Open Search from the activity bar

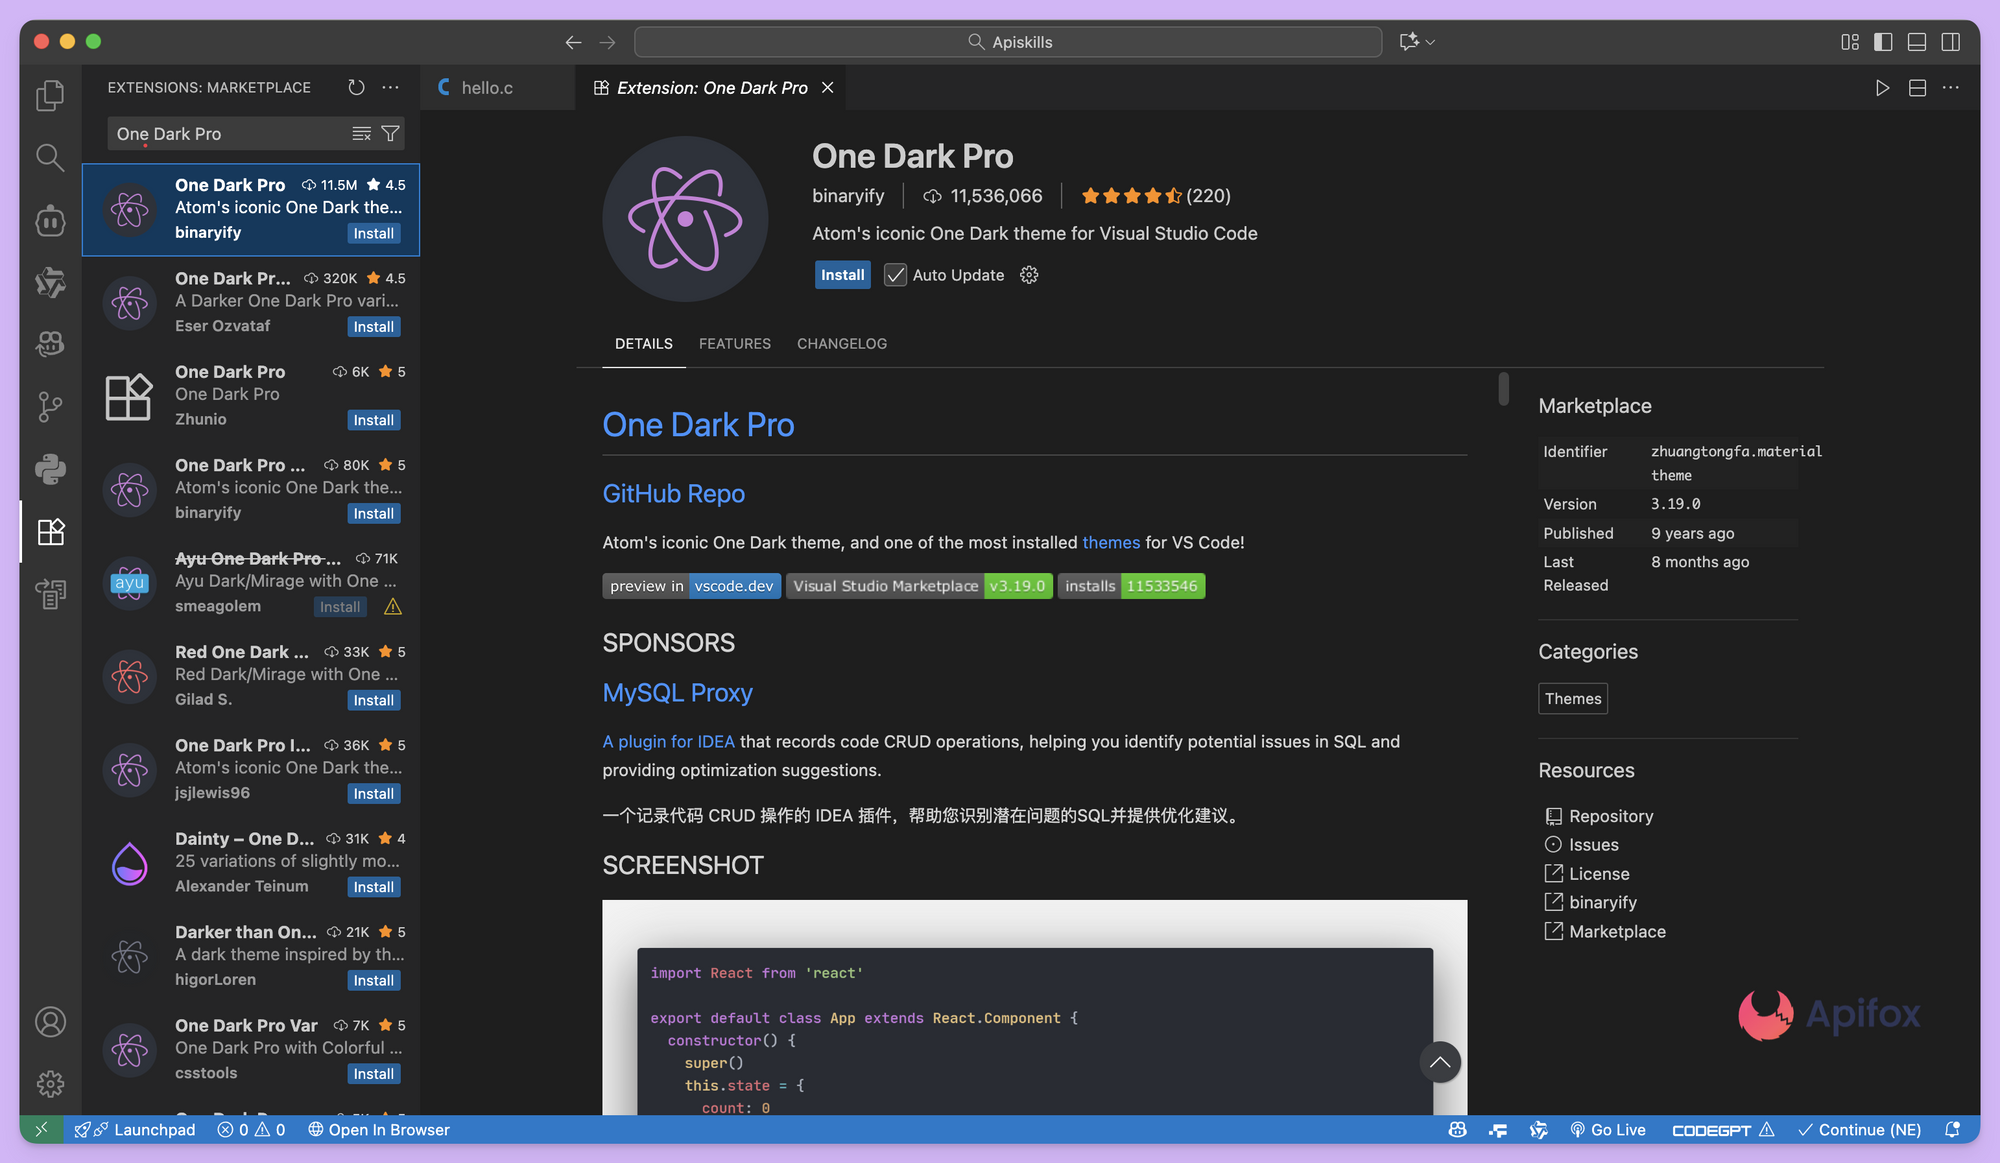49,157
